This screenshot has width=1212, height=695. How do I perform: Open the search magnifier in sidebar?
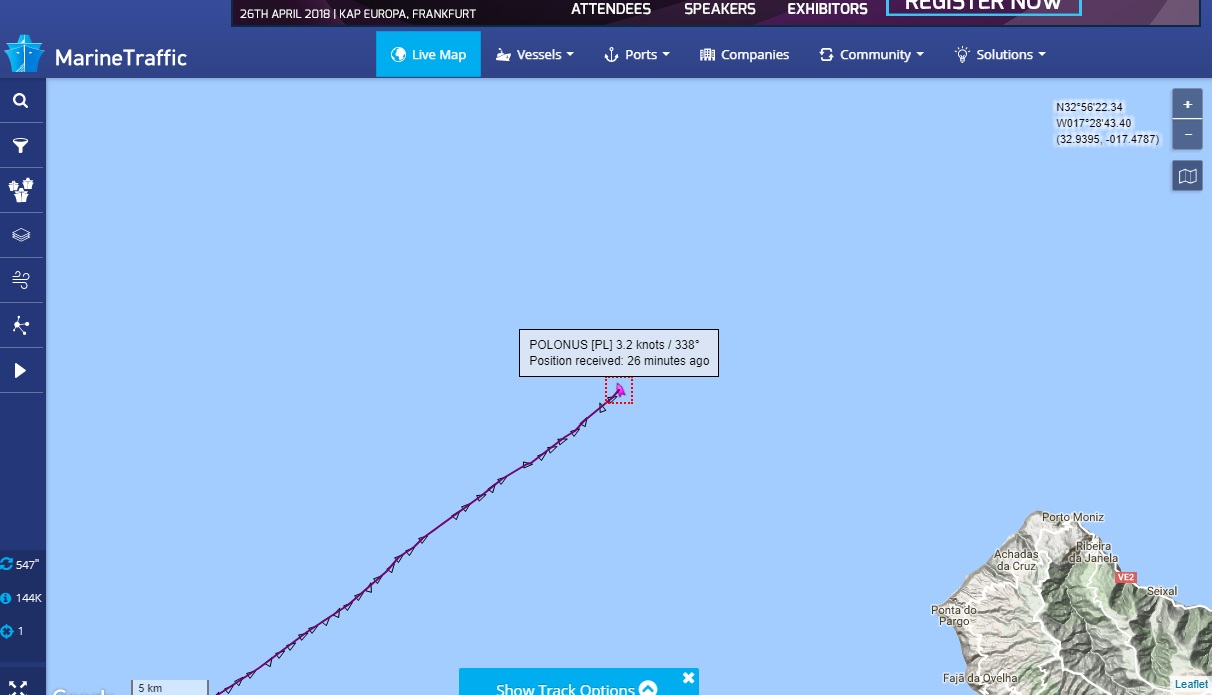pos(21,101)
